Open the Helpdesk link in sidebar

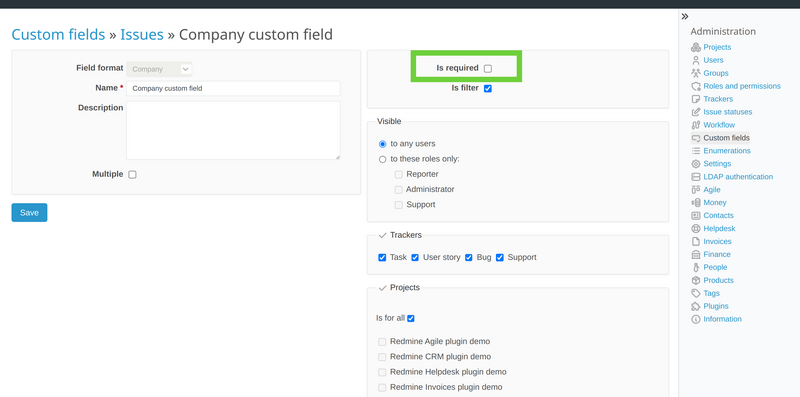[719, 229]
